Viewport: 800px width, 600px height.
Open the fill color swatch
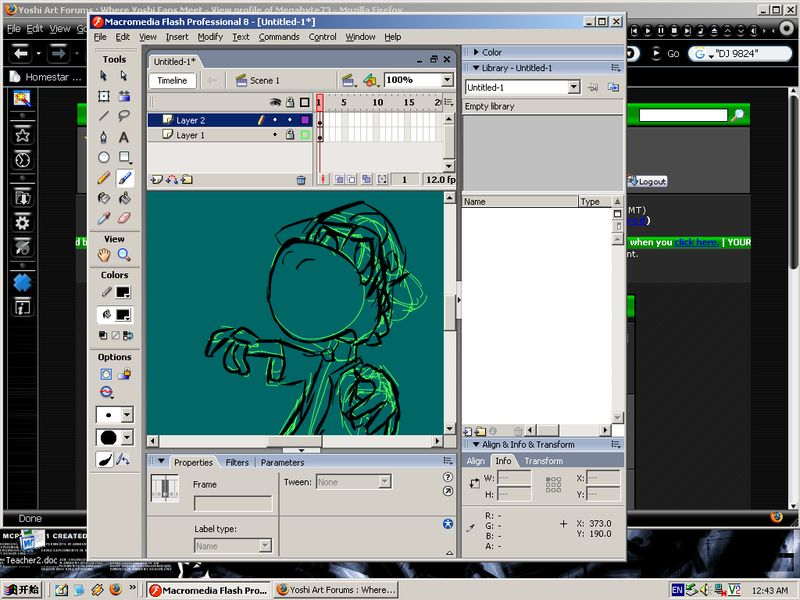tap(123, 314)
